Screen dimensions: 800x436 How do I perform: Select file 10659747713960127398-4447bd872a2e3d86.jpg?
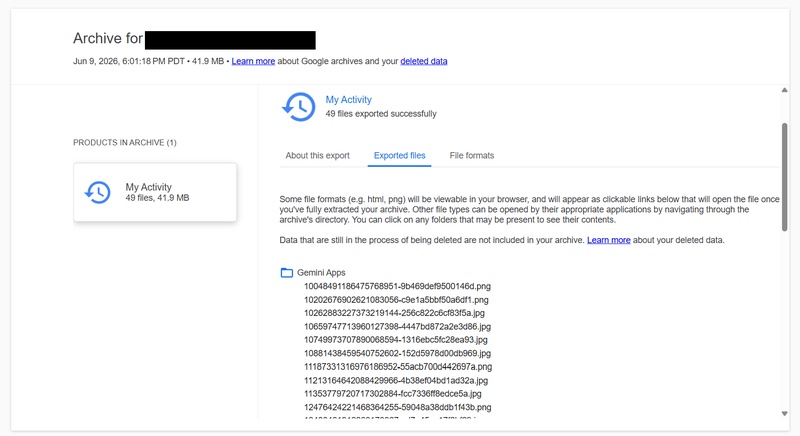397,327
